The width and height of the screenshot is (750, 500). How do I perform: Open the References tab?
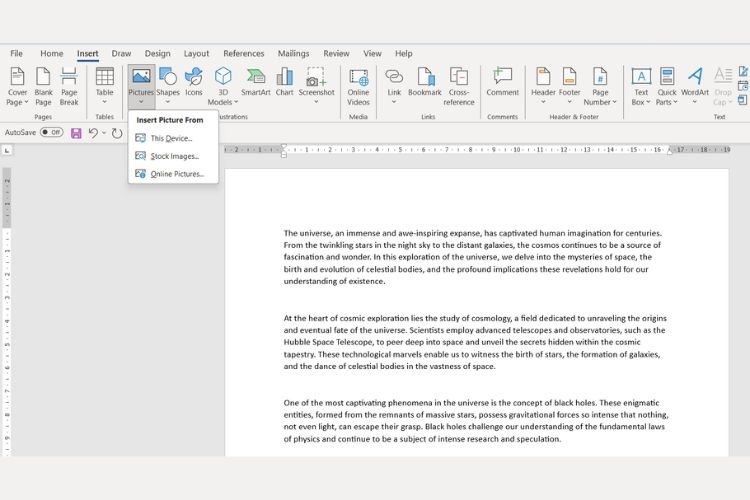click(243, 54)
